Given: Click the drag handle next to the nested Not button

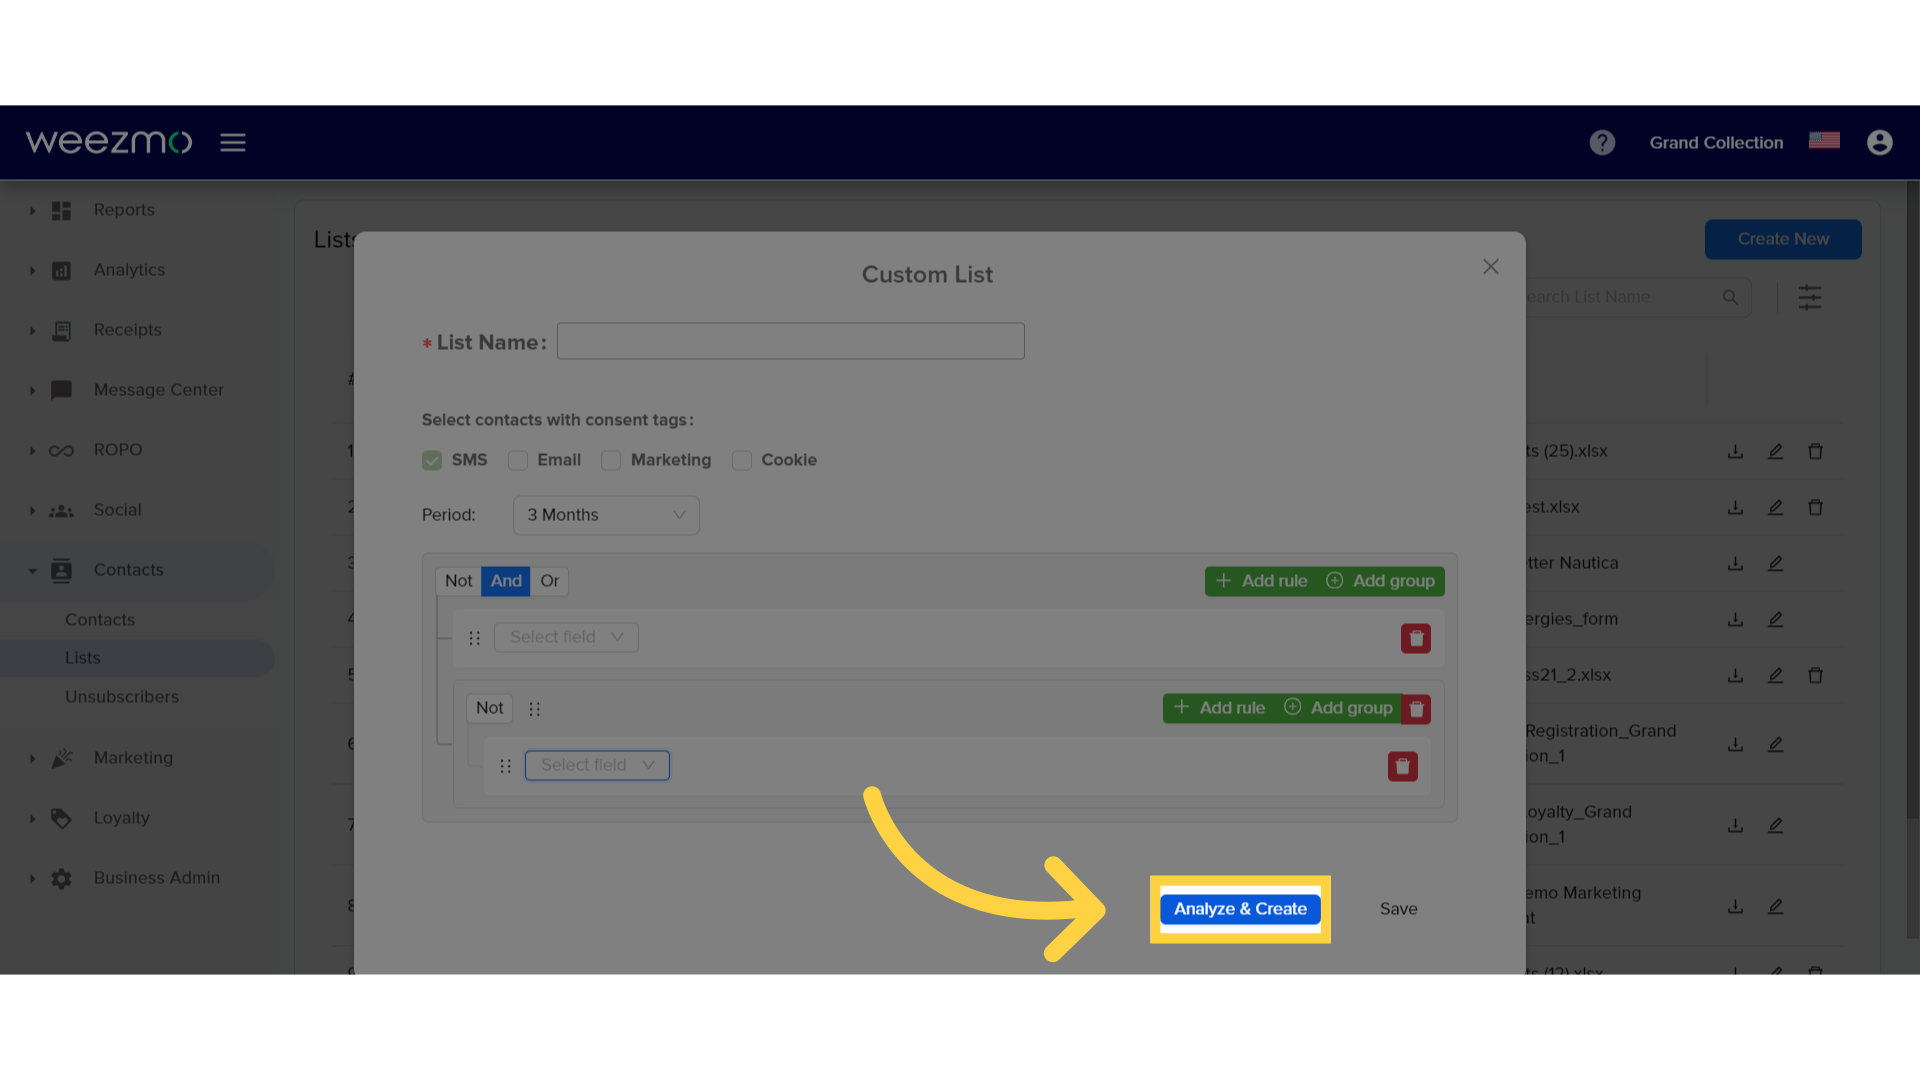Looking at the screenshot, I should 535,709.
